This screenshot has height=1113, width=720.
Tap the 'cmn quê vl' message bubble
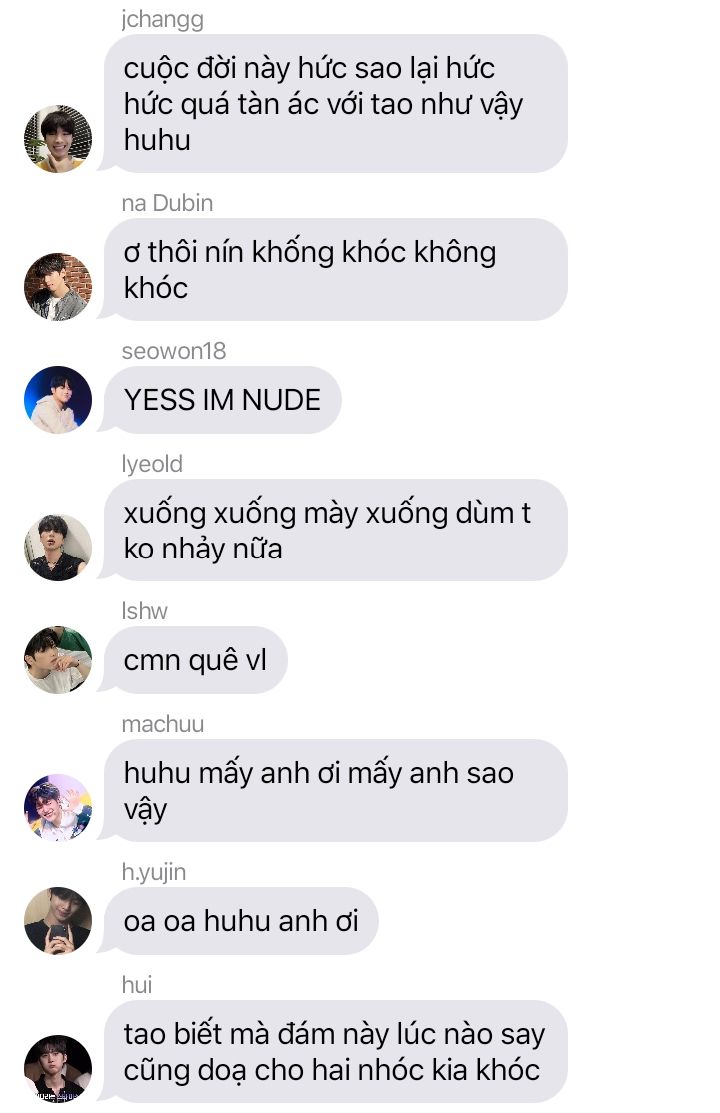click(x=195, y=660)
